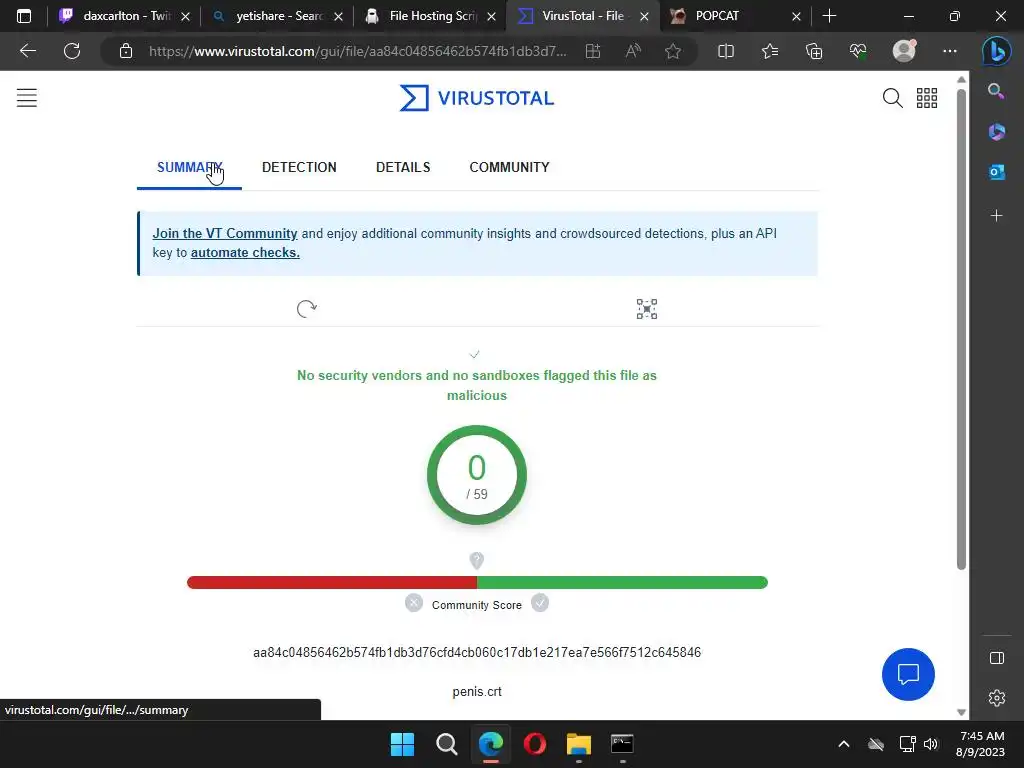
Task: Open sidebar settings gear
Action: click(x=997, y=698)
